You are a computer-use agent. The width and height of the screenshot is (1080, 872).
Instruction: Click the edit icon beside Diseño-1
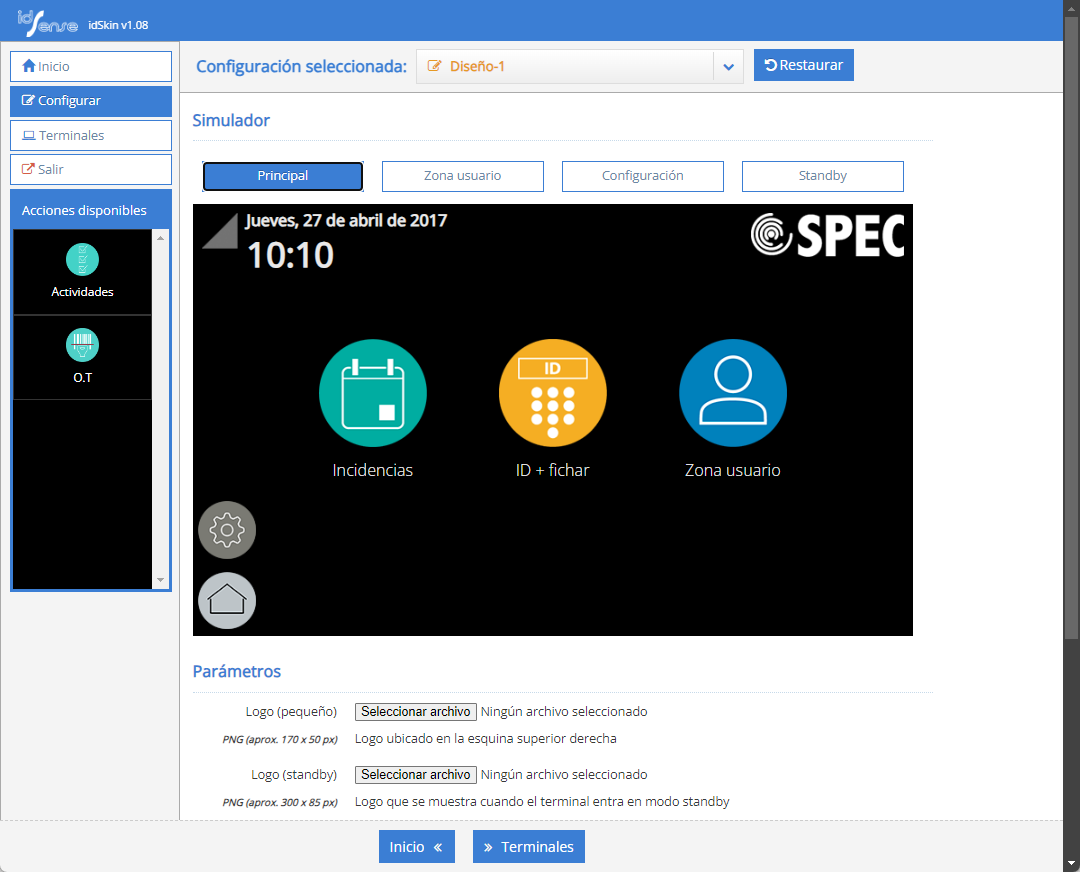[x=434, y=66]
